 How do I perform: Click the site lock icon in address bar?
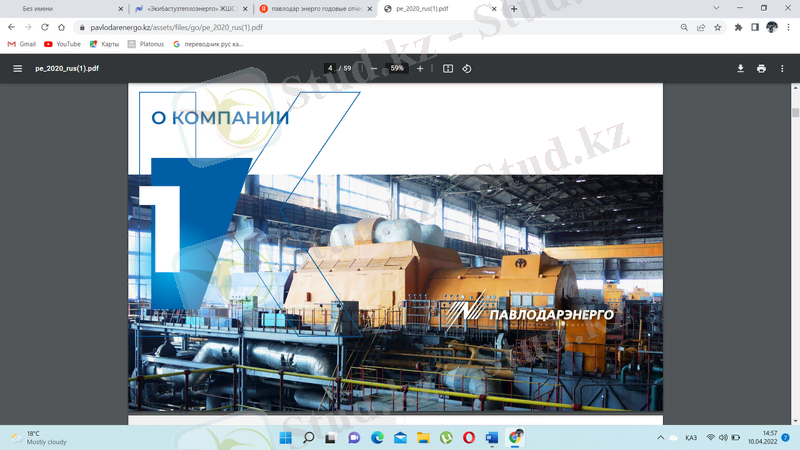[x=82, y=28]
